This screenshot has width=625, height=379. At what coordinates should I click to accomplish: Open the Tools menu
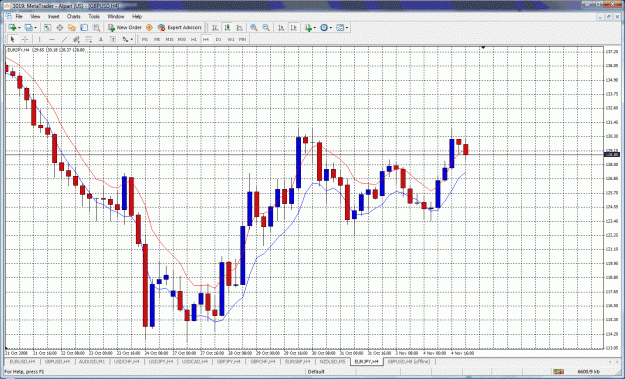point(94,16)
